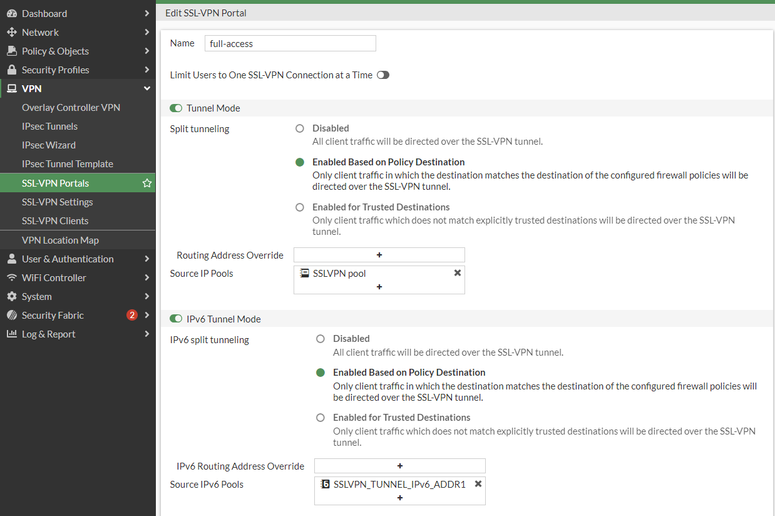Click the Security Fabric alert badge

tap(132, 316)
